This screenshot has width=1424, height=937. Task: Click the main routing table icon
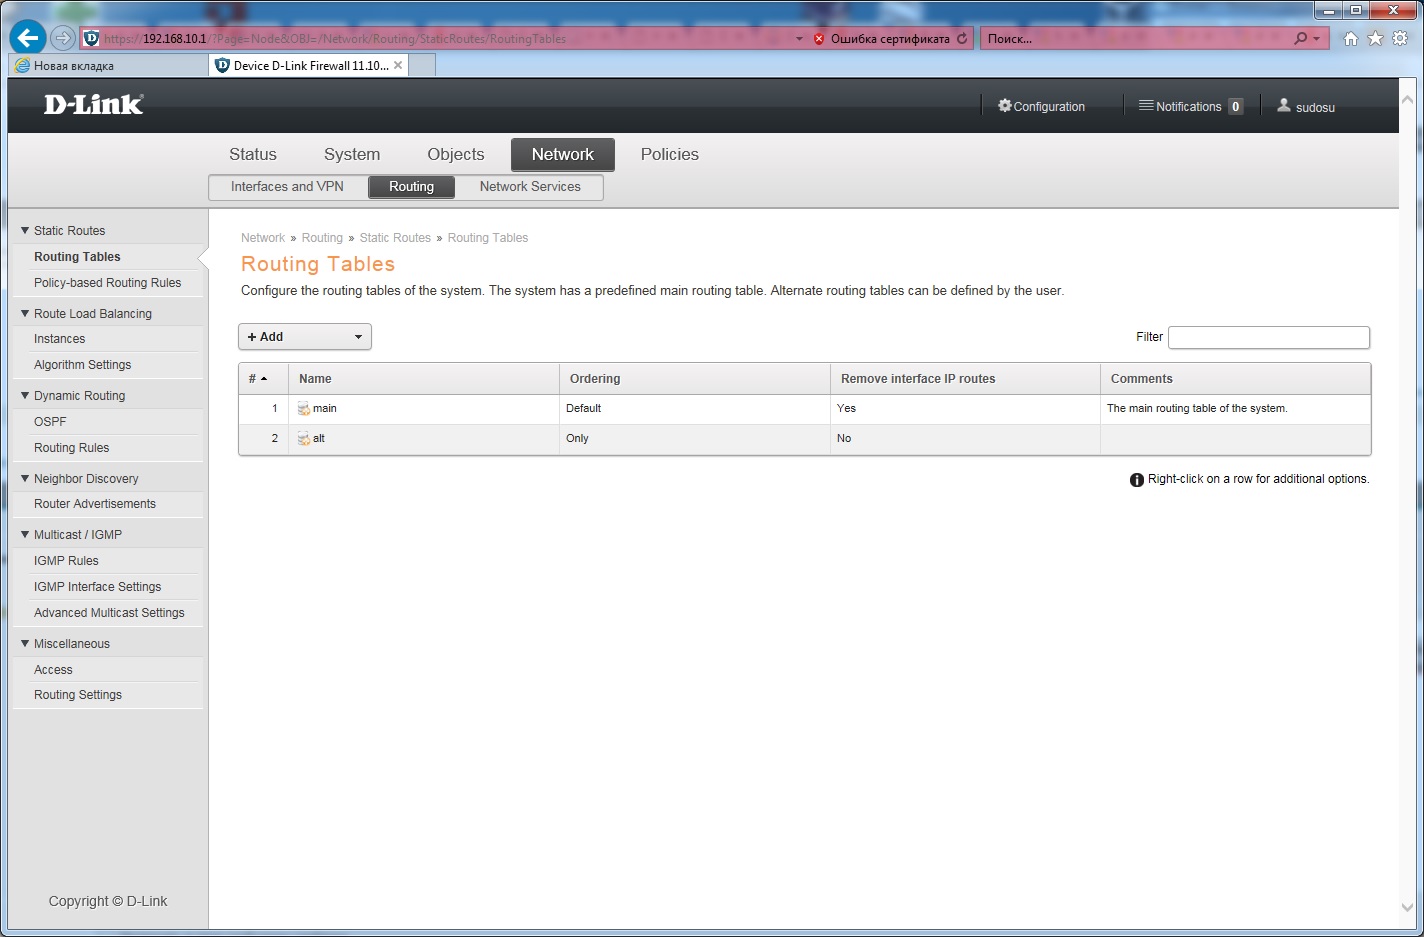304,409
